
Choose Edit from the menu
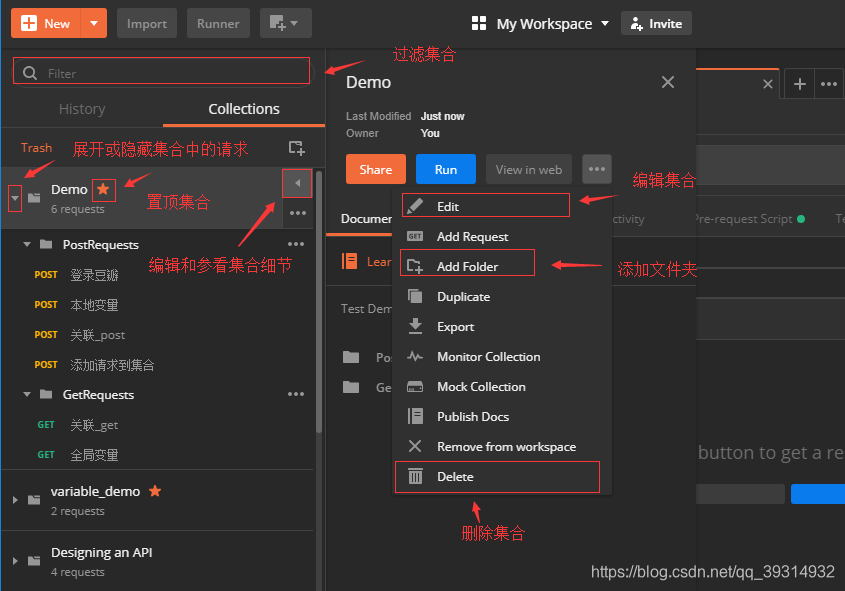(502, 206)
